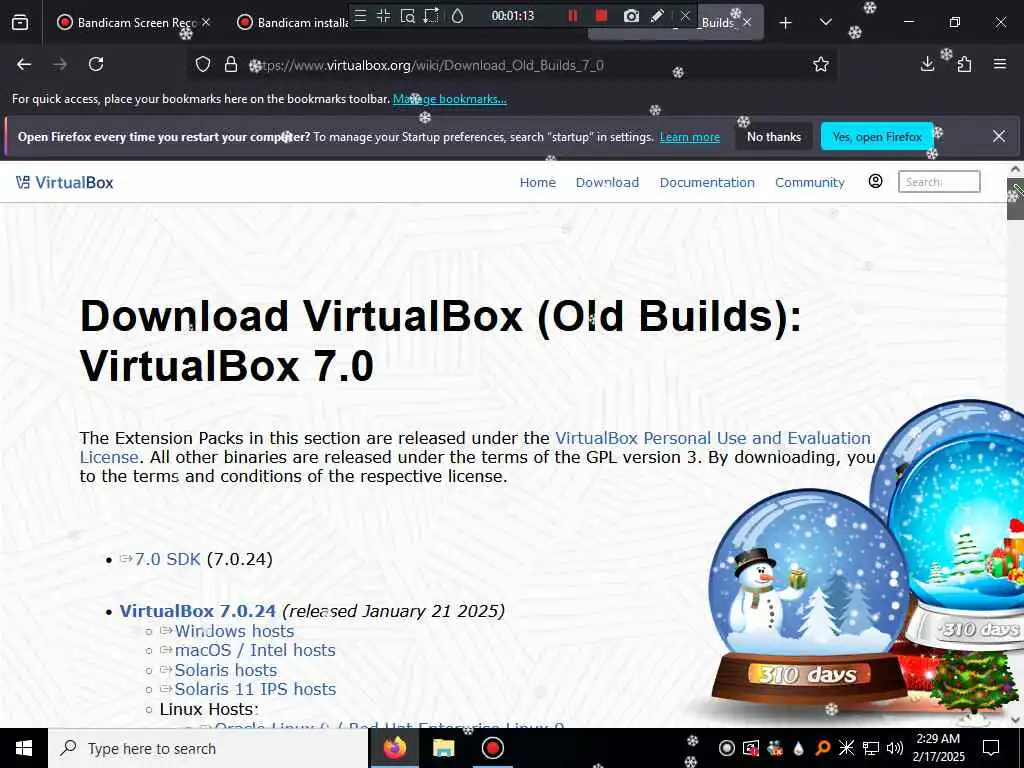Close the Bandicam recording toolbar
The width and height of the screenshot is (1024, 768).
684,16
